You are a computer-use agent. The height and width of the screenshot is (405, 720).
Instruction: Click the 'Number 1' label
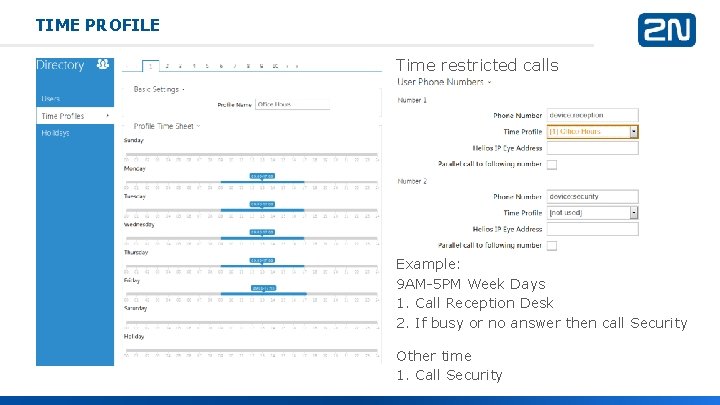coord(412,100)
